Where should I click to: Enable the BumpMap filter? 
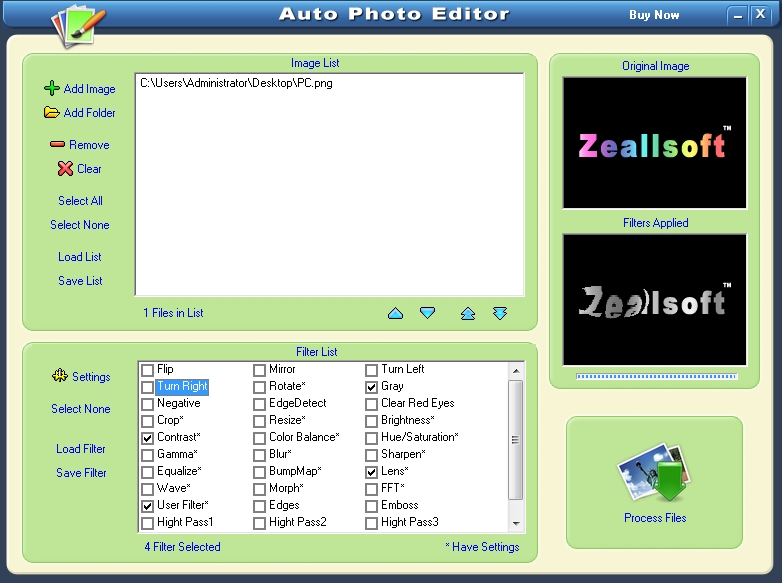tap(259, 472)
